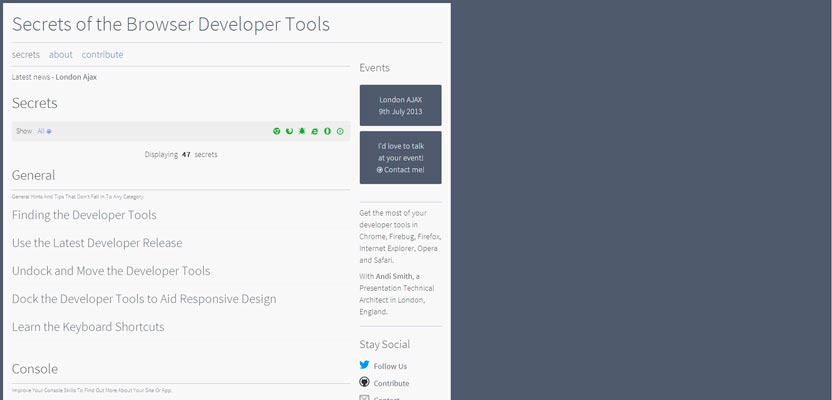Filter secrets by the Firebug bug icon

point(302,131)
